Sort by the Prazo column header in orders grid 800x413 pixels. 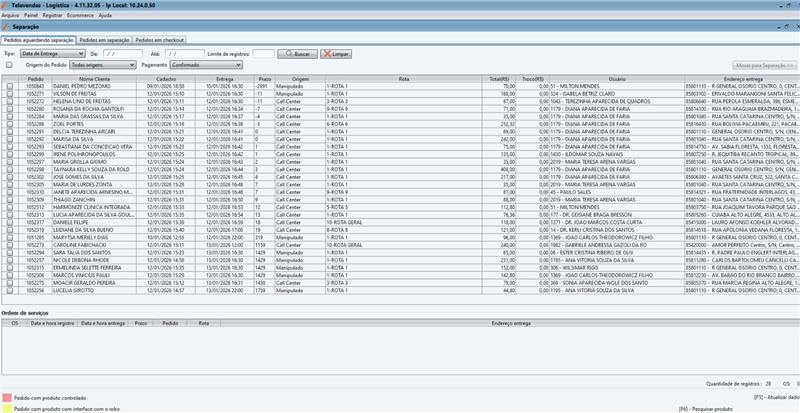point(264,79)
